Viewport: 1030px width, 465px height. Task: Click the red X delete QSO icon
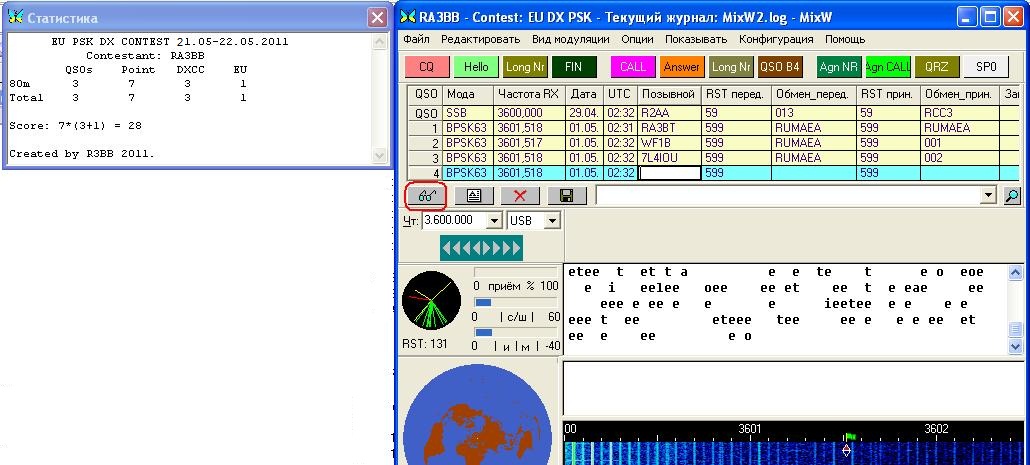519,195
